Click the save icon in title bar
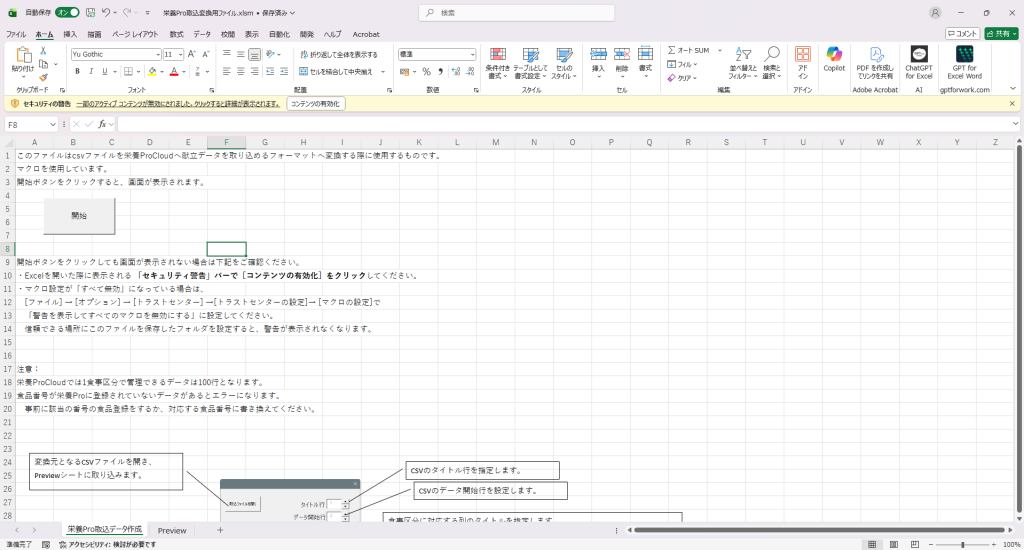This screenshot has width=1024, height=550. coord(90,13)
